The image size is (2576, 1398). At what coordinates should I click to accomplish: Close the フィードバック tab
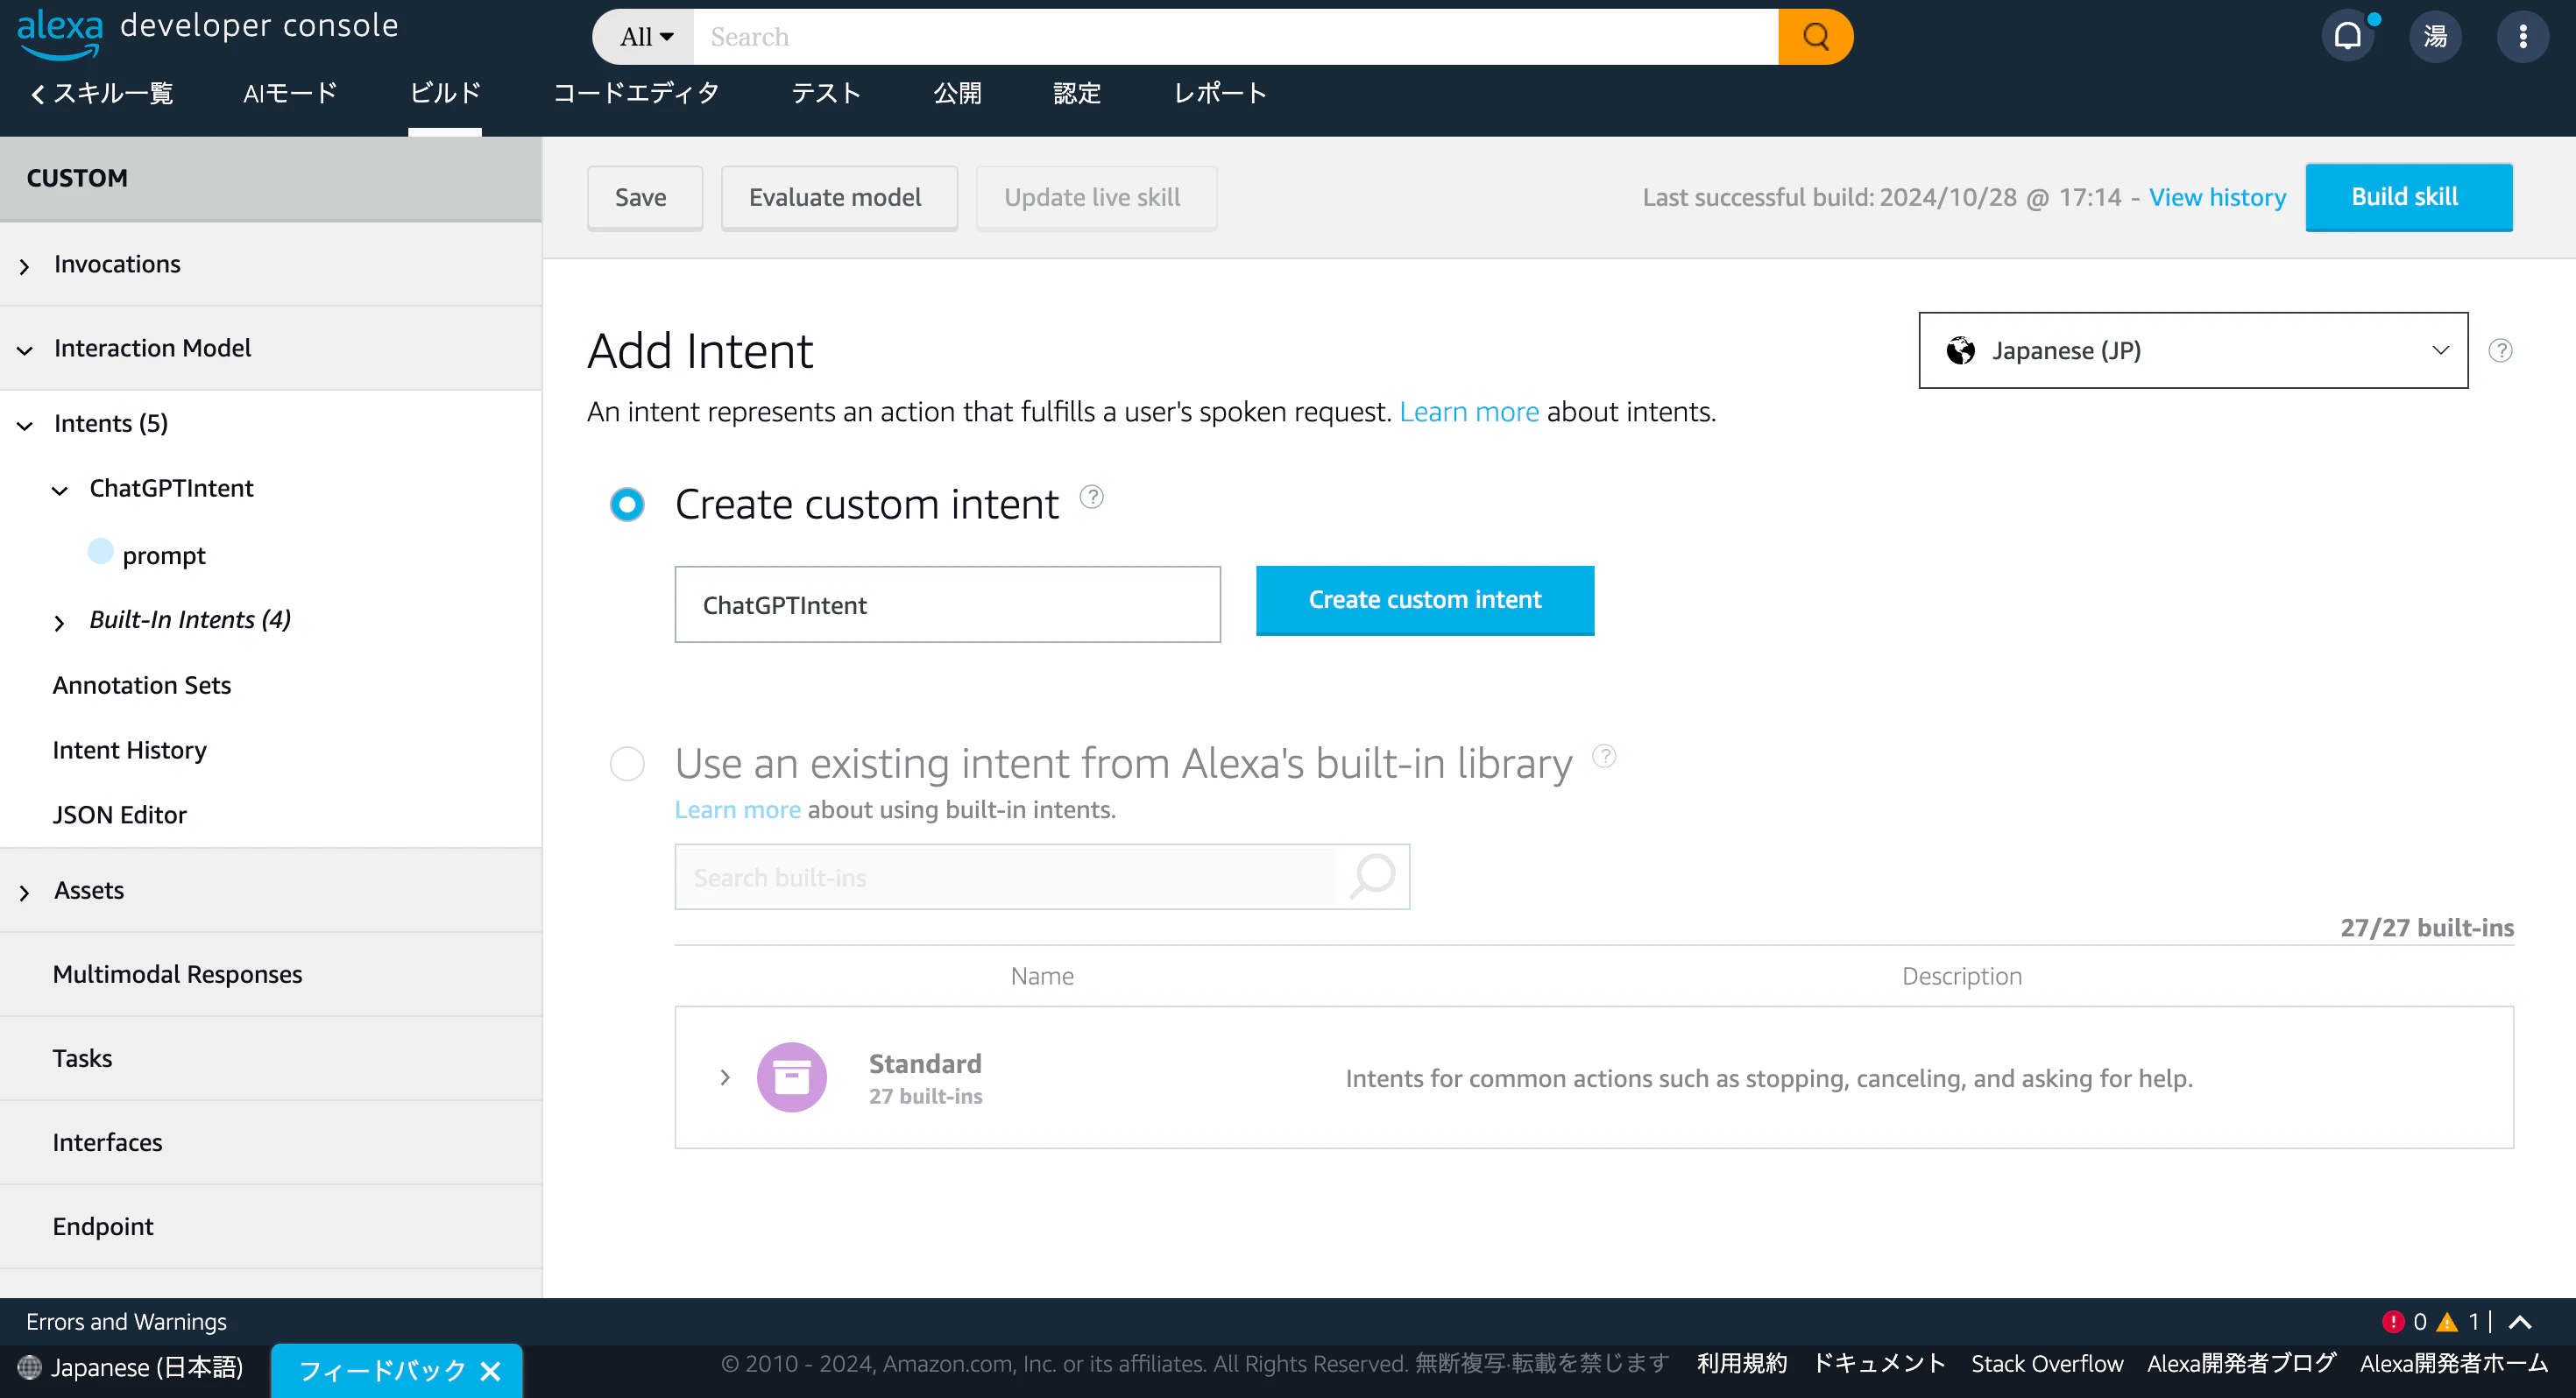click(490, 1371)
